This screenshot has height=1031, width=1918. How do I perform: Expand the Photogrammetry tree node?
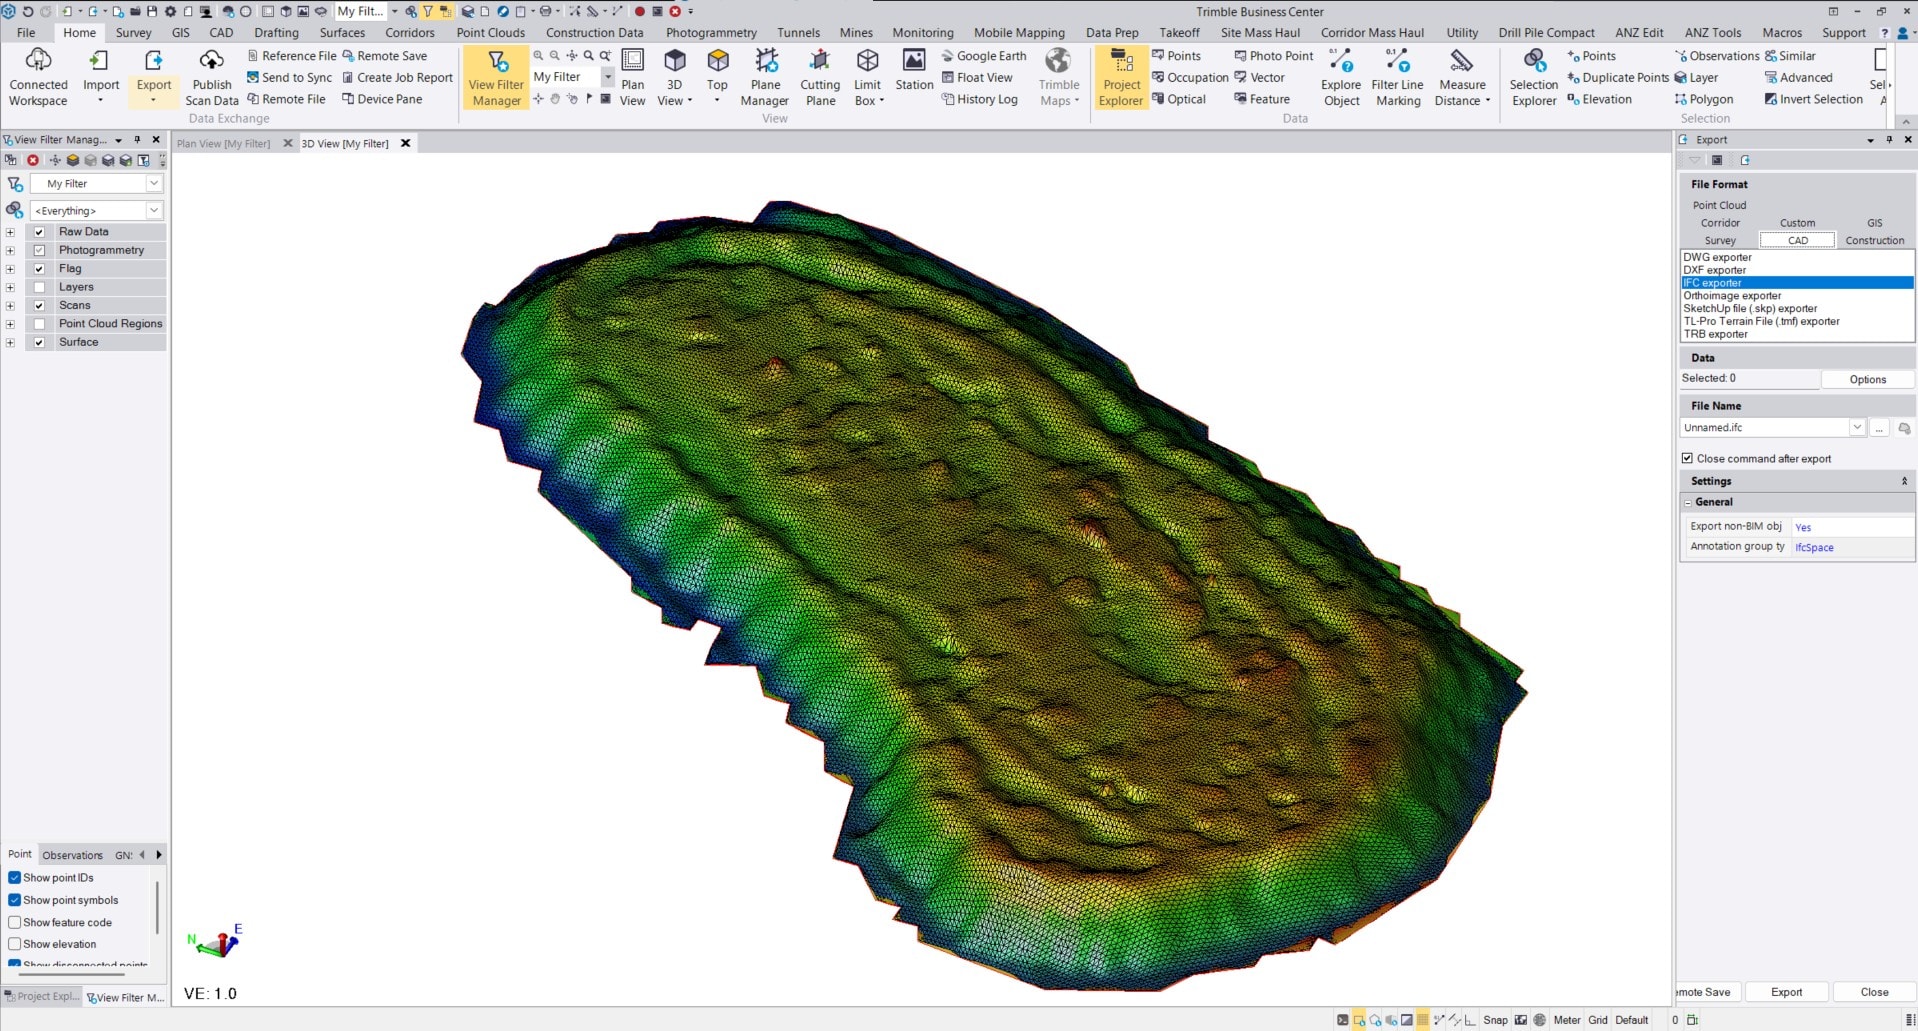[10, 250]
